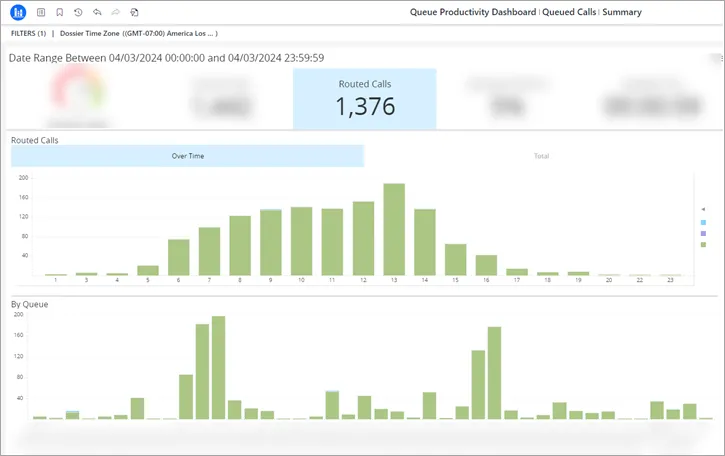Switch to the Total tab
The image size is (725, 456).
pyautogui.click(x=541, y=156)
